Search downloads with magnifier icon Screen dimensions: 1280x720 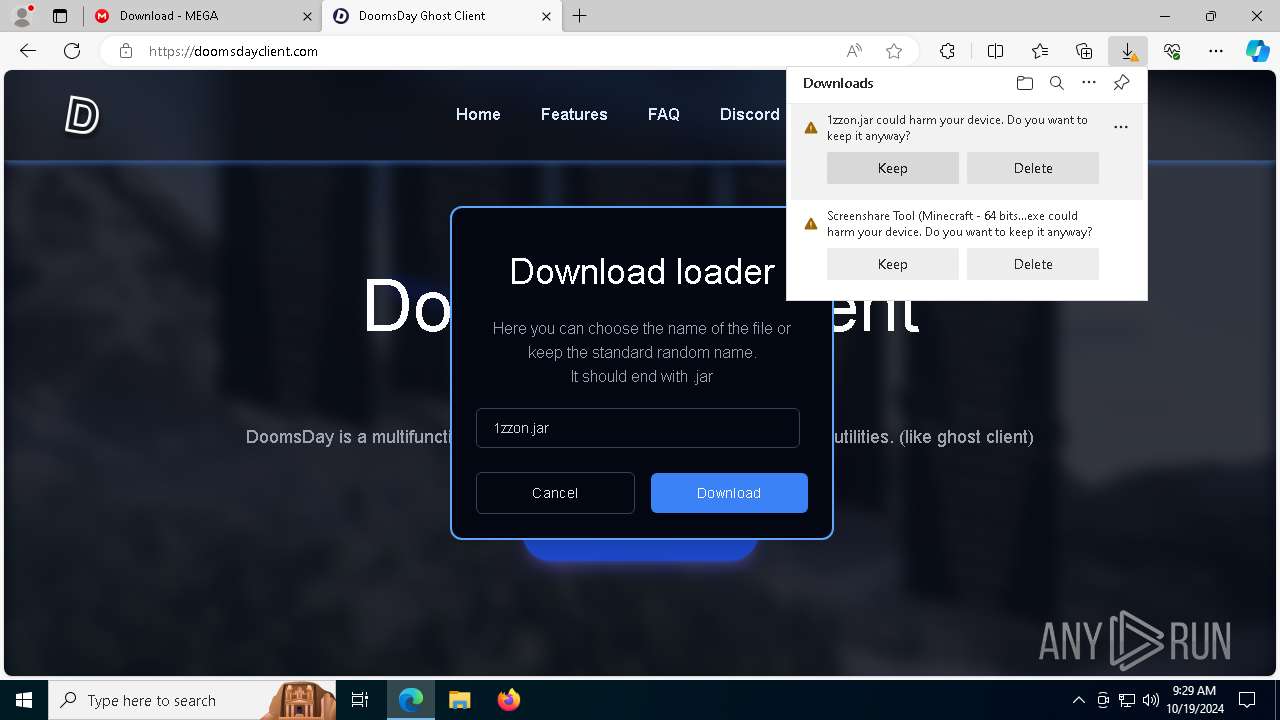1056,83
